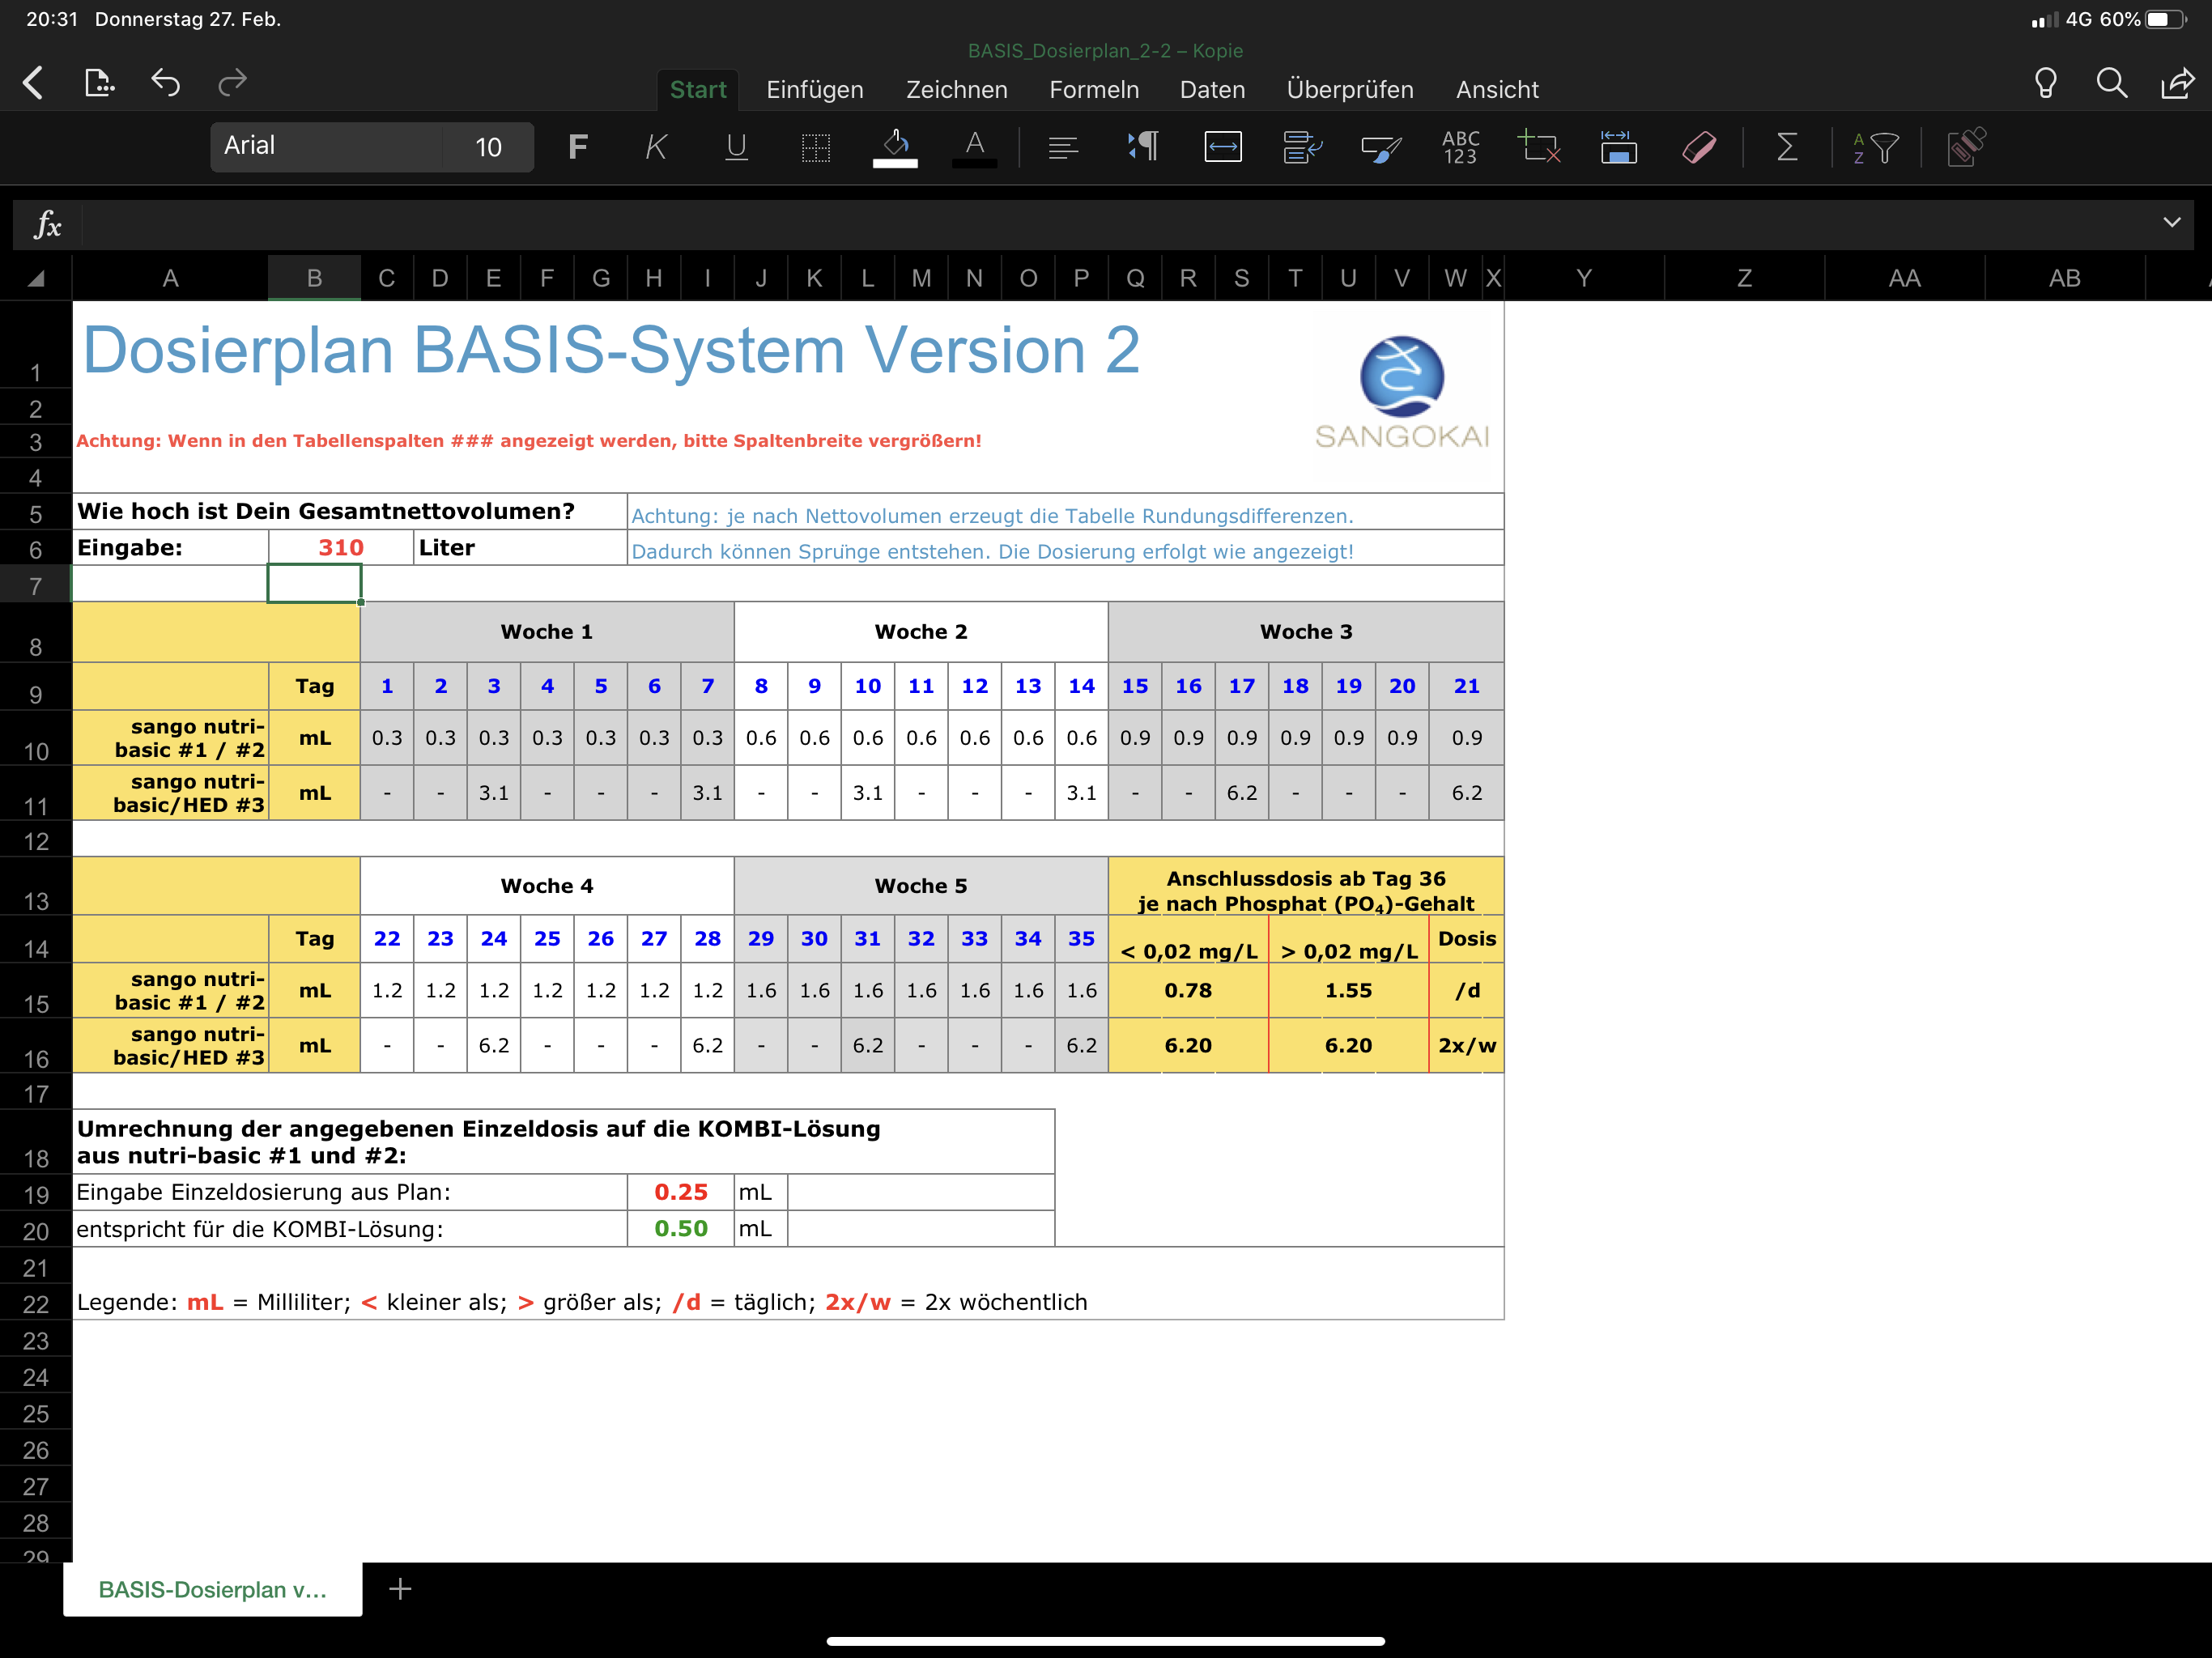Add a new sheet with plus button

pyautogui.click(x=400, y=1589)
